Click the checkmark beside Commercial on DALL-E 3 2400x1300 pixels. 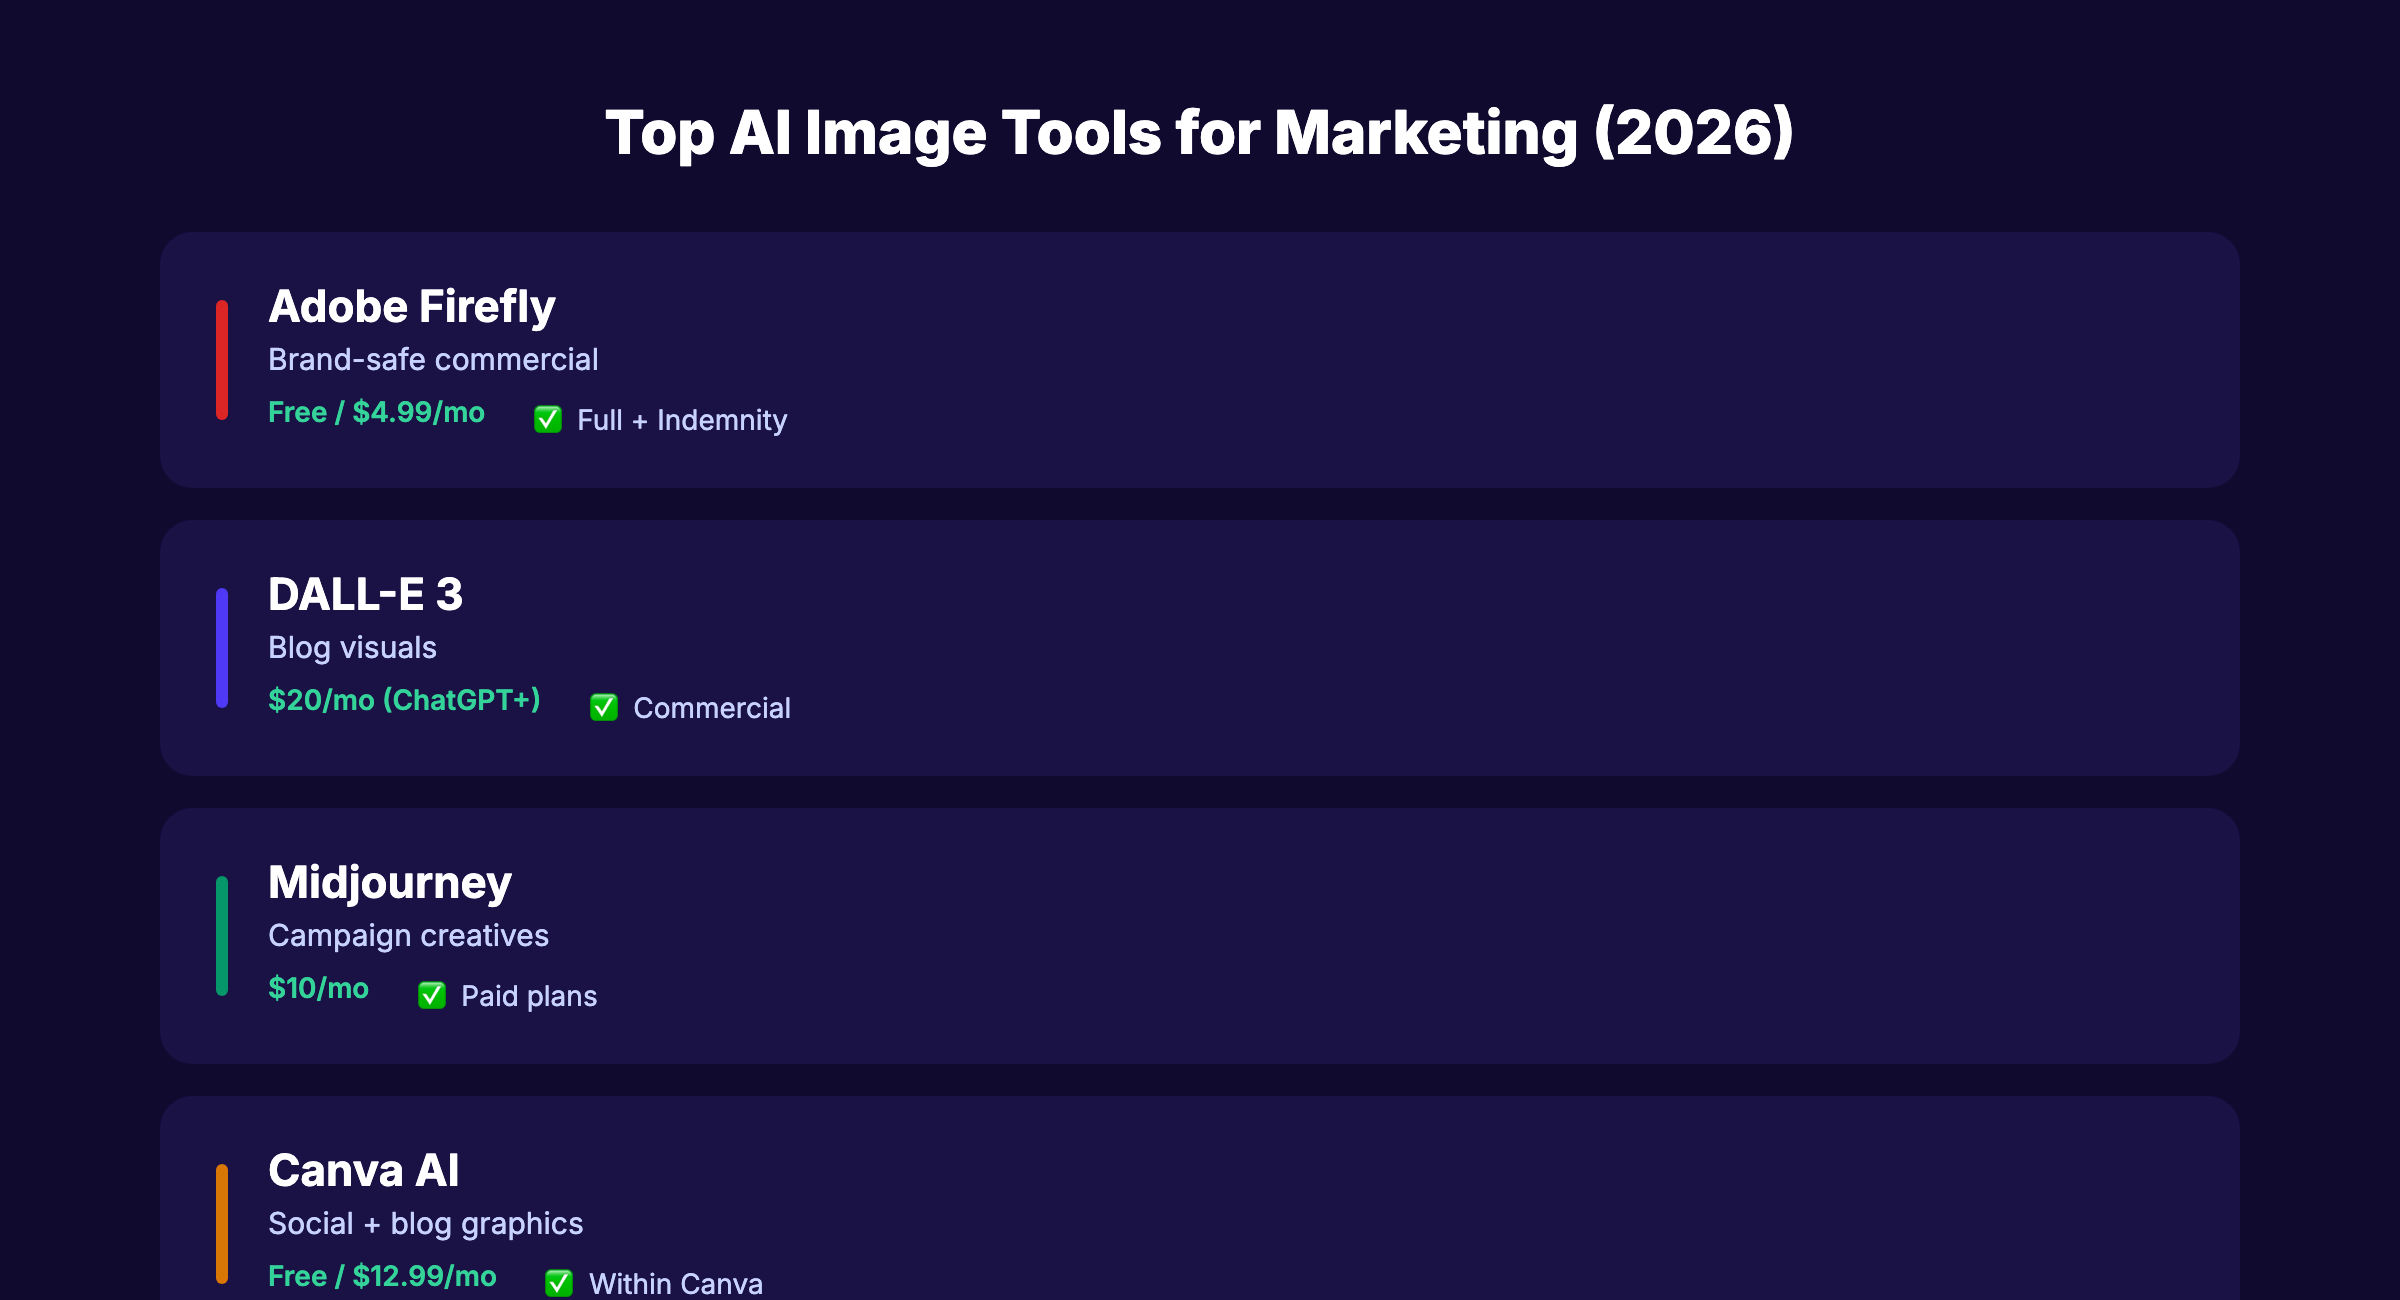click(604, 708)
